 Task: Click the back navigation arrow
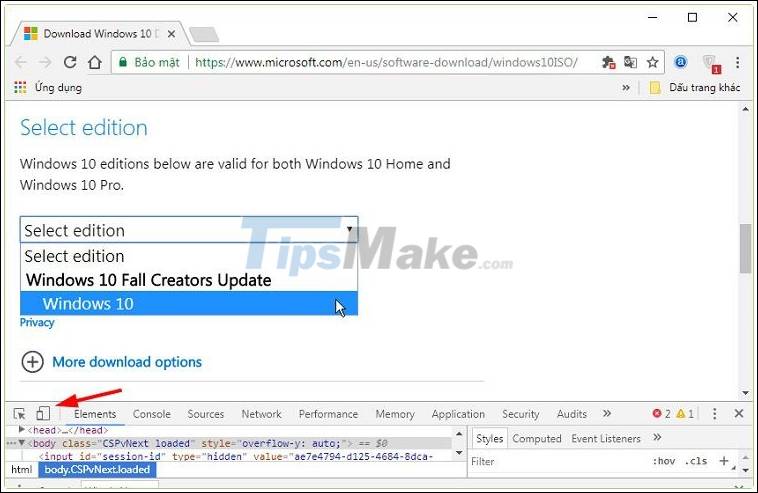click(x=21, y=62)
